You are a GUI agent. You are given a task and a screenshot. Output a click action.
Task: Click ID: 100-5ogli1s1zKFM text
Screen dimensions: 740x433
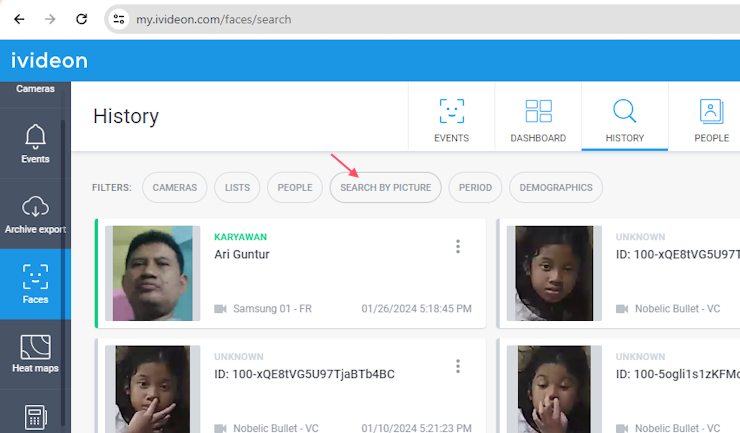[678, 374]
